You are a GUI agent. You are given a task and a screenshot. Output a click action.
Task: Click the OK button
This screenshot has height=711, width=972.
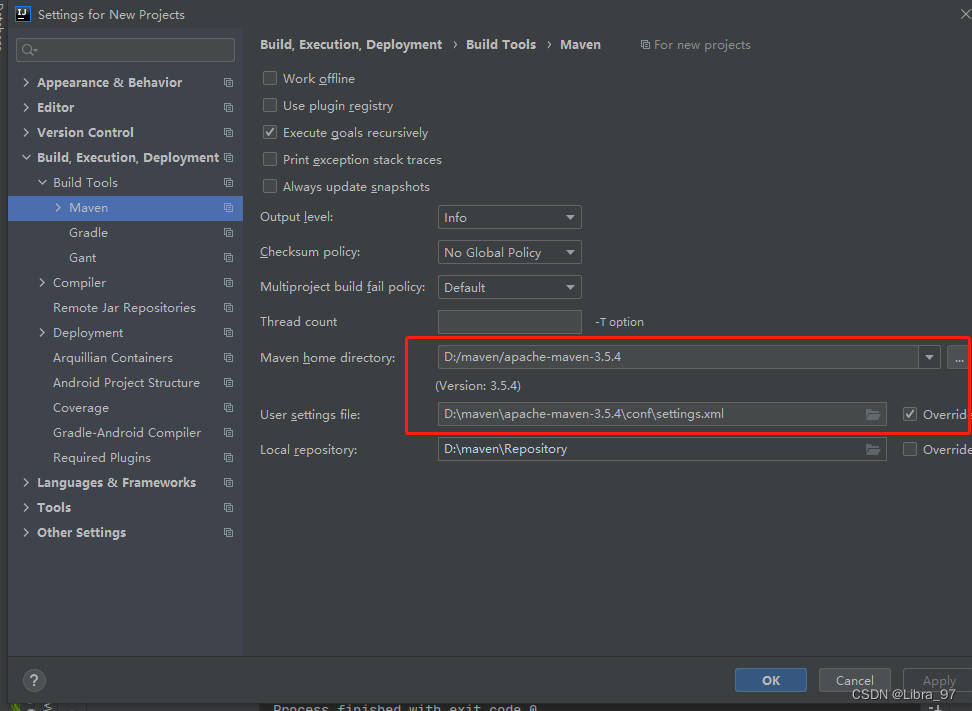click(x=771, y=680)
